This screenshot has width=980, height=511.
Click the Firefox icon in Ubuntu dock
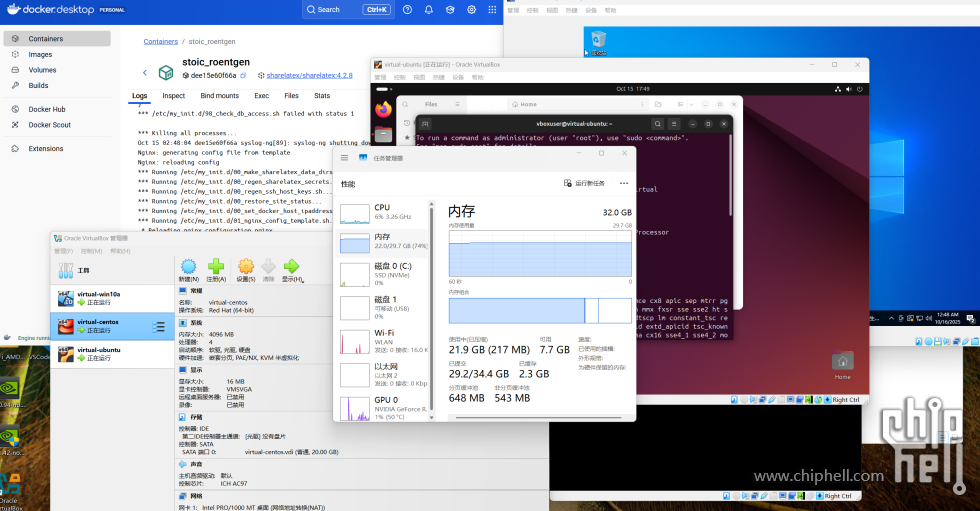384,108
